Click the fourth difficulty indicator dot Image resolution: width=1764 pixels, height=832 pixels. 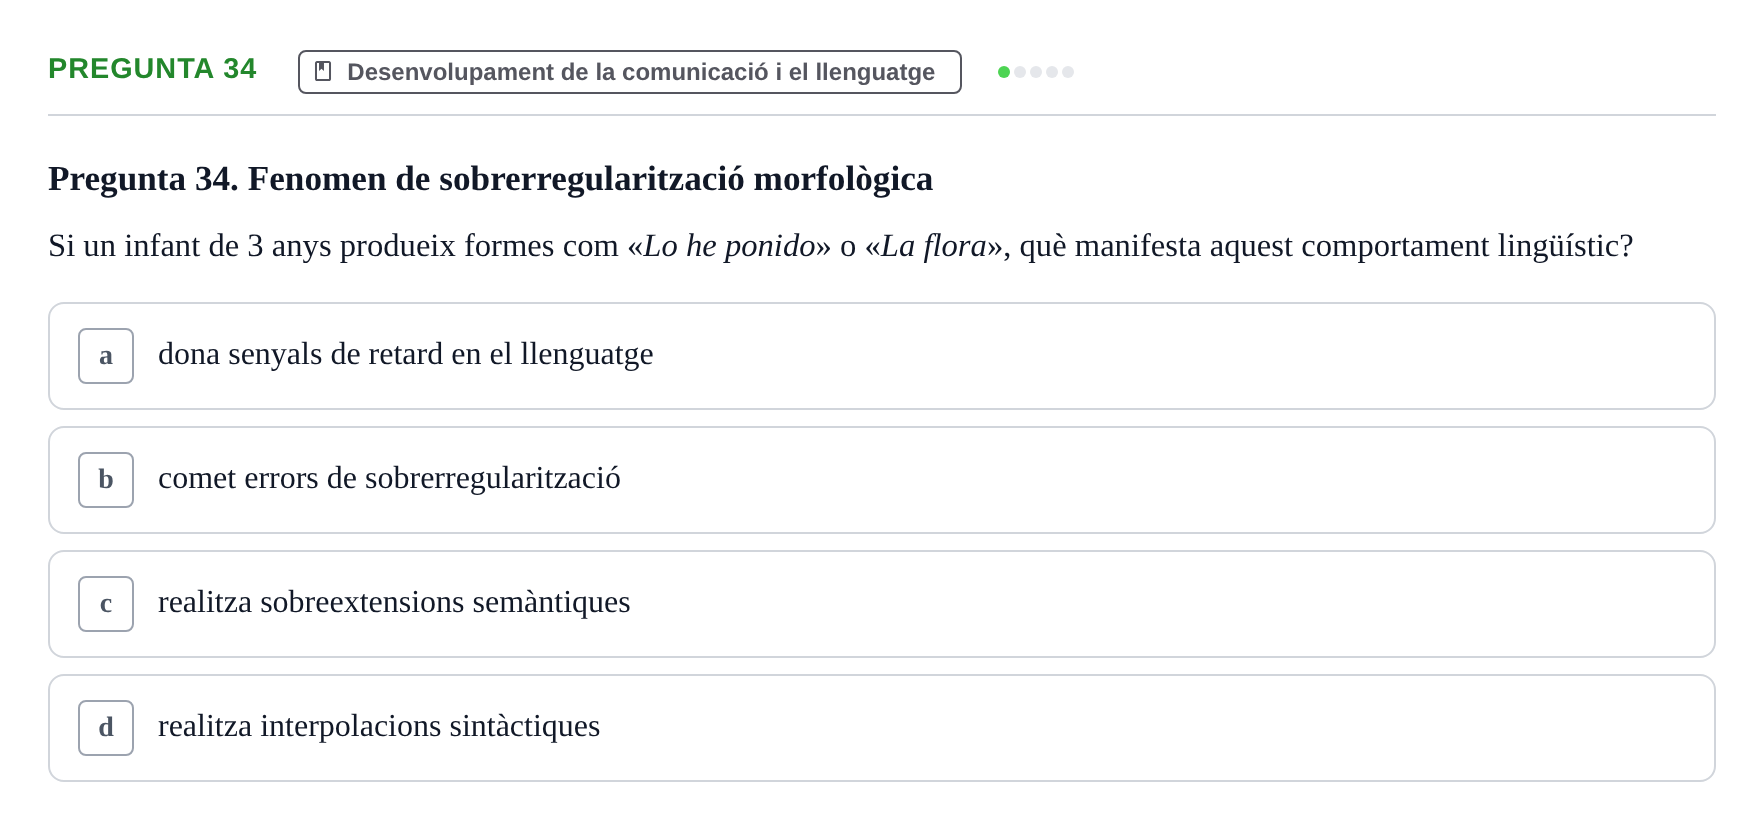tap(1052, 72)
